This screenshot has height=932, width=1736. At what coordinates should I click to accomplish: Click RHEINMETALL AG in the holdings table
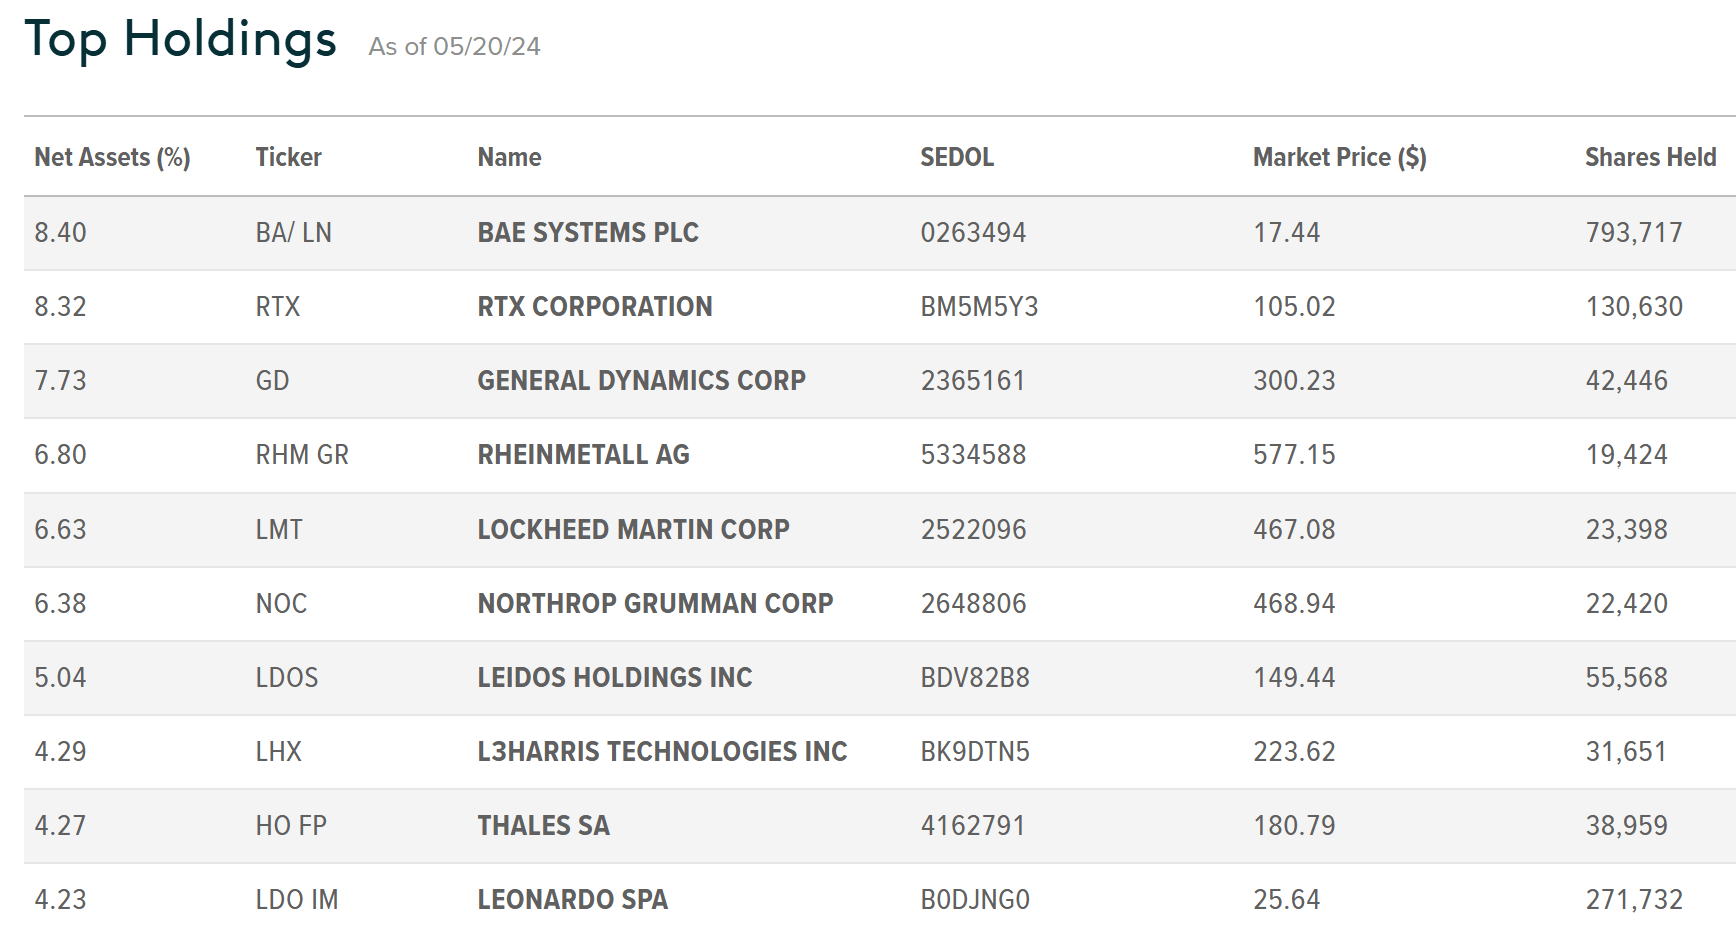point(583,455)
